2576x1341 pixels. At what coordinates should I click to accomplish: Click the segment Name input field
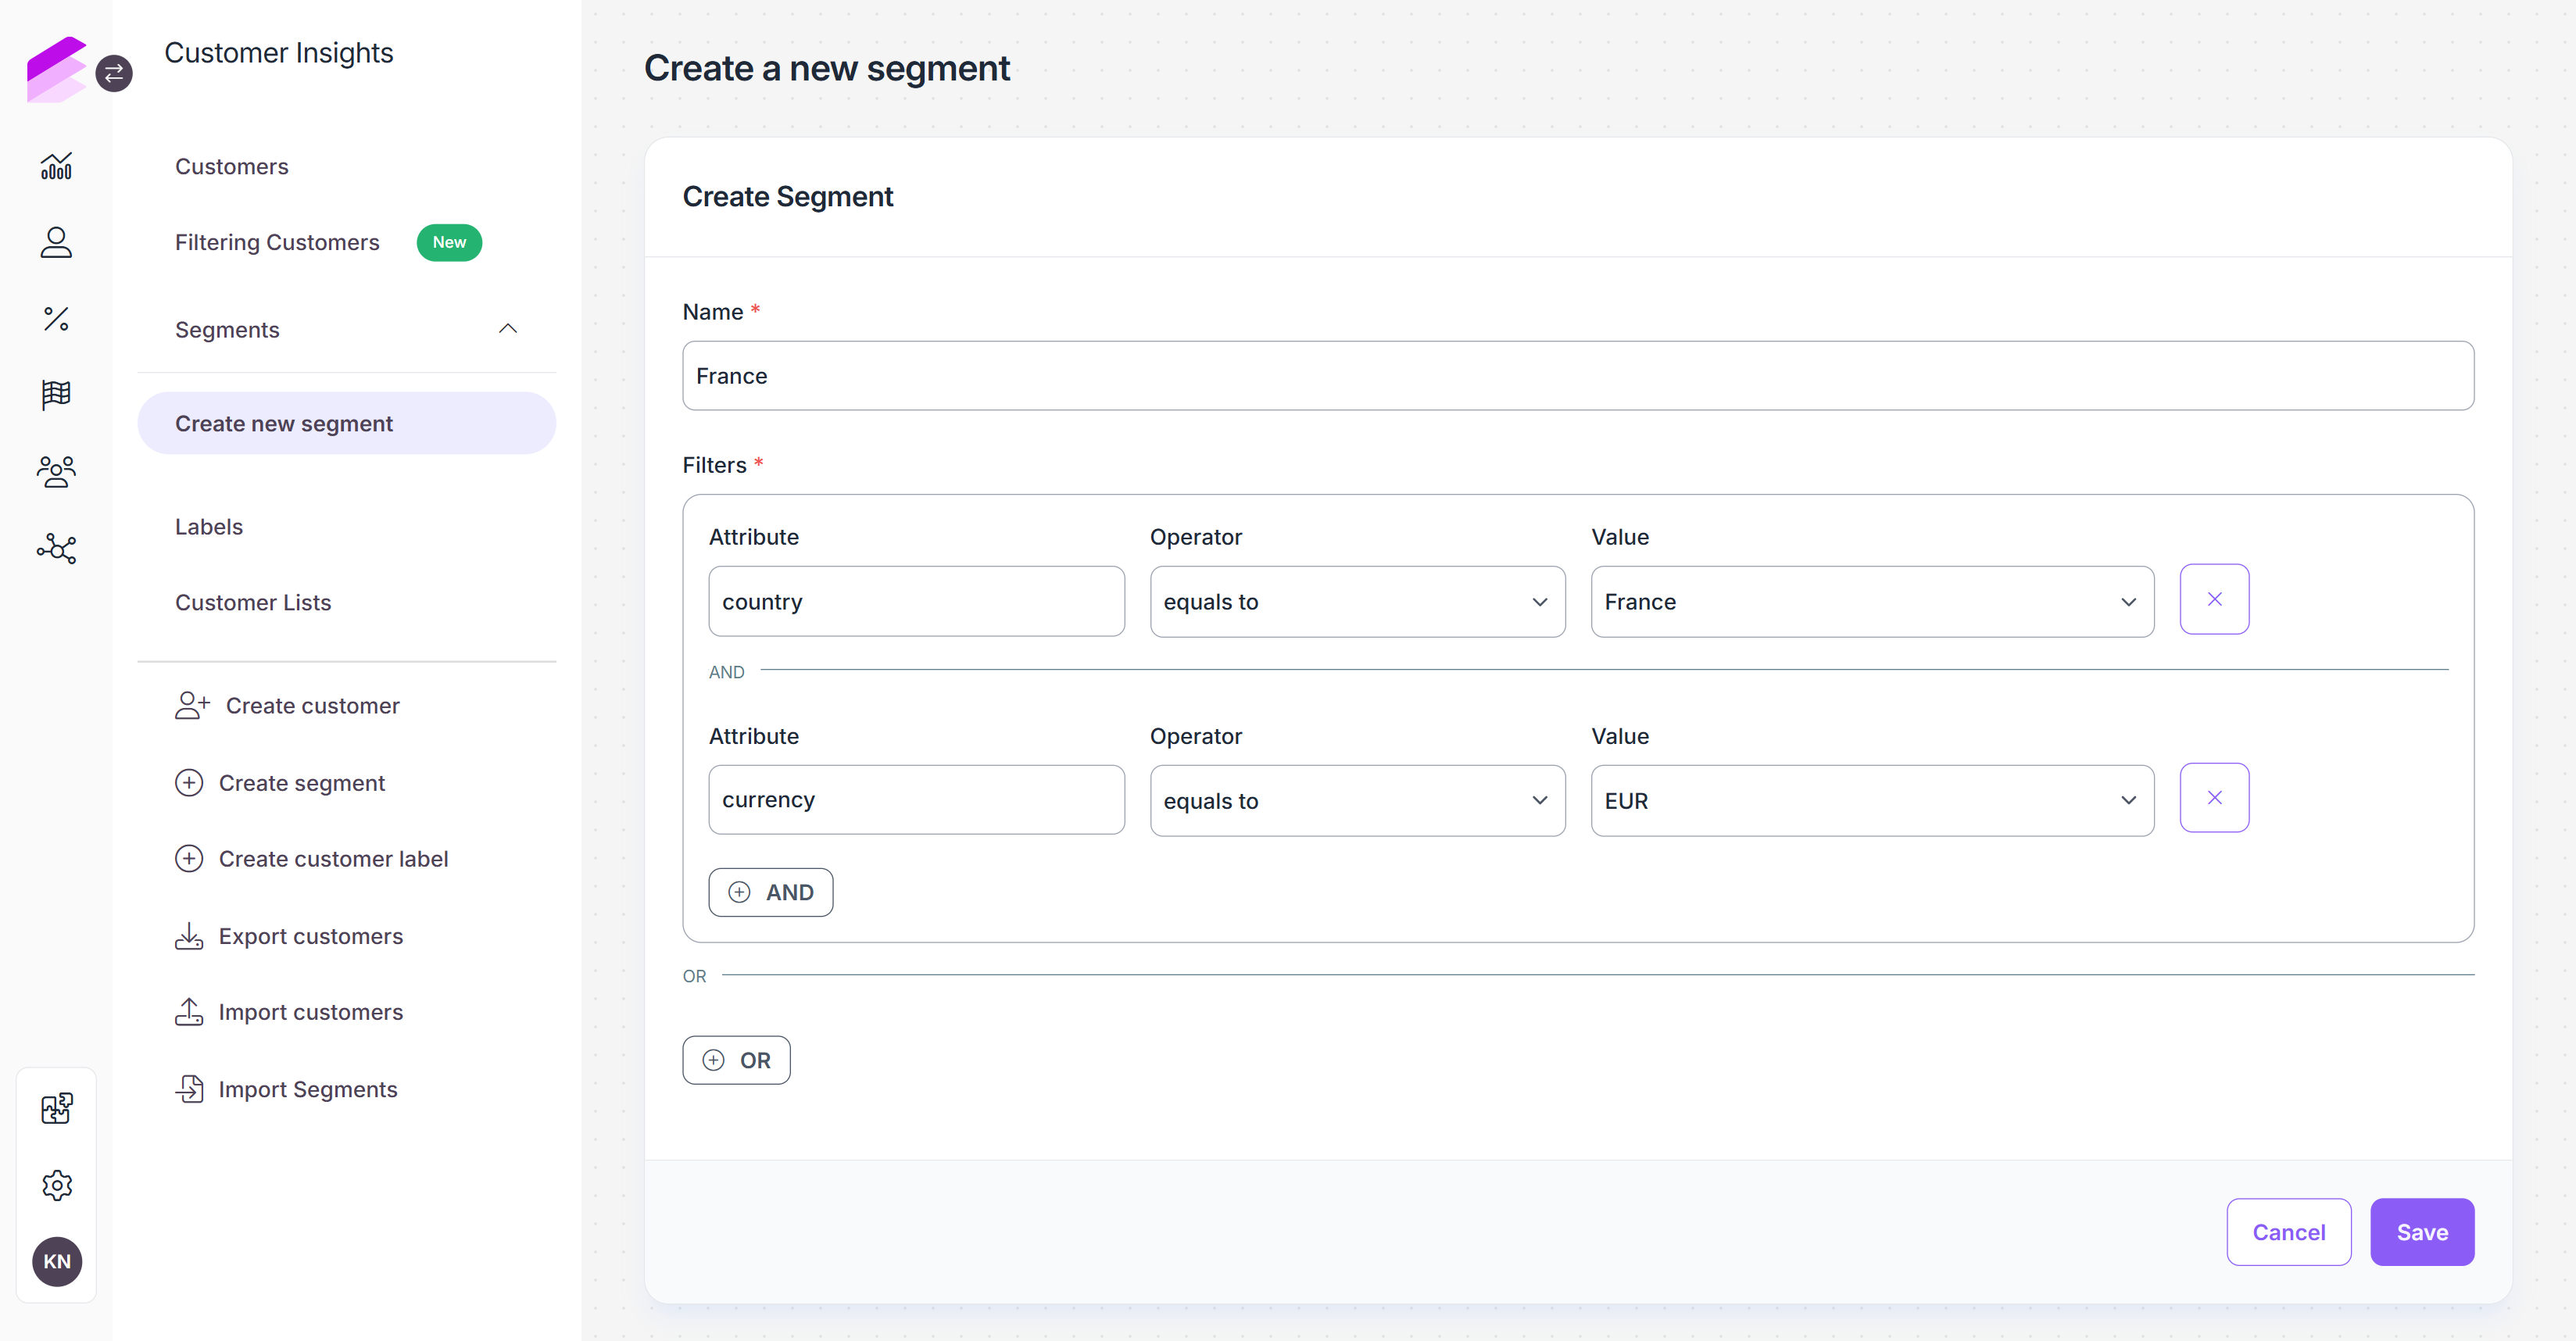tap(1578, 376)
